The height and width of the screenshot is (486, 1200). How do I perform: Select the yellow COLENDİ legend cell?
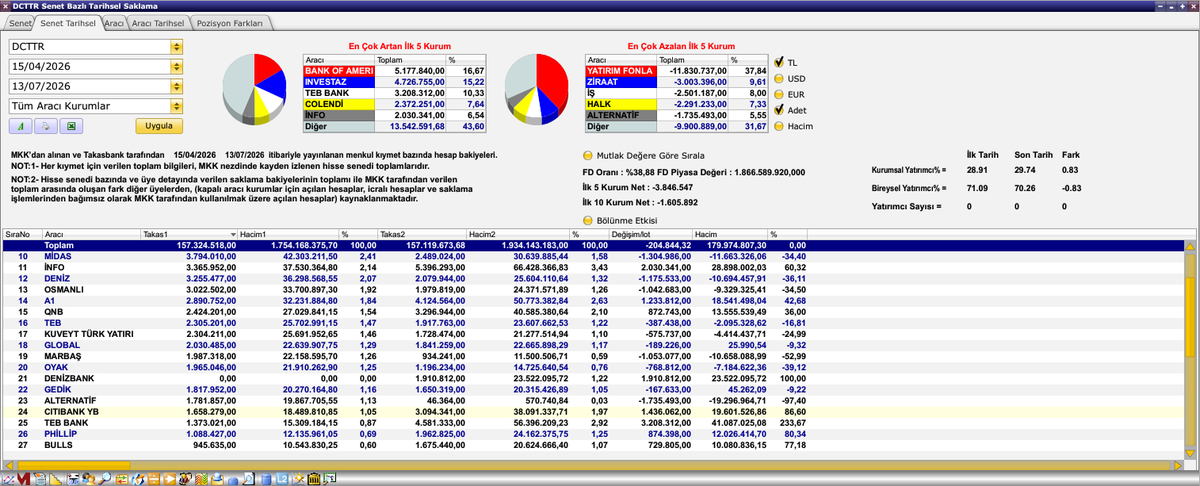(338, 104)
